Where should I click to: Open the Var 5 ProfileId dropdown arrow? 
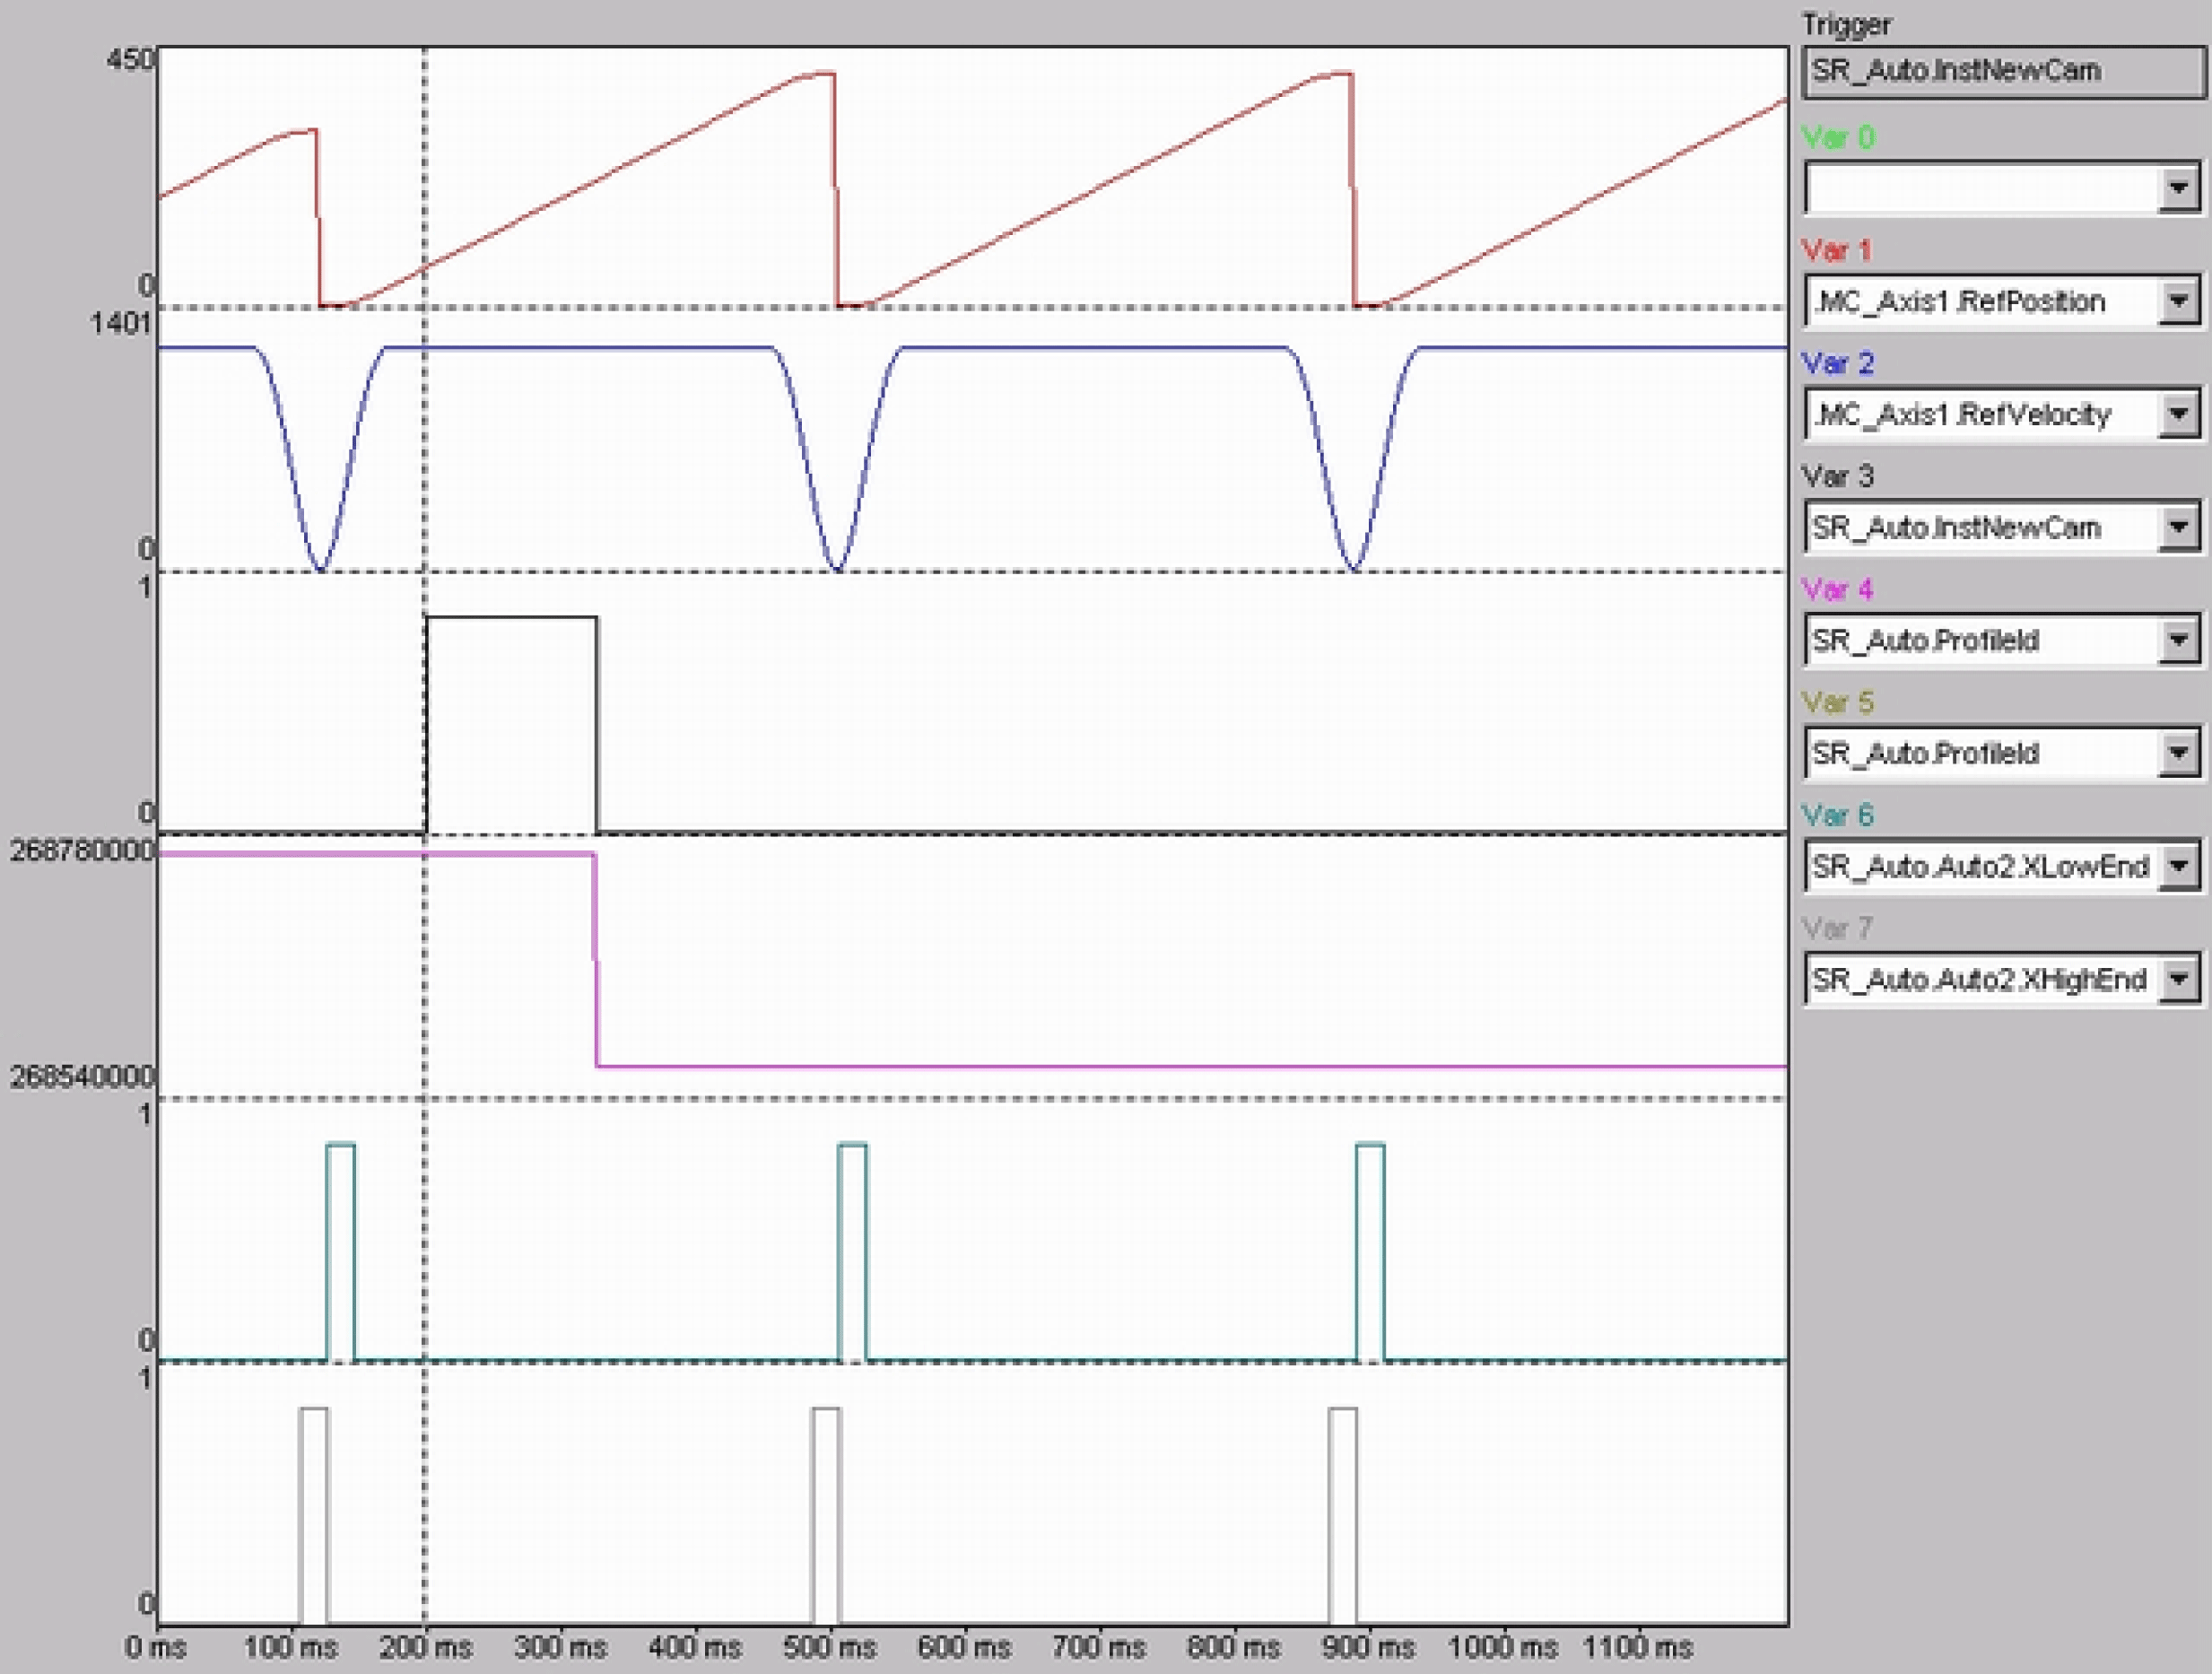coord(2178,753)
